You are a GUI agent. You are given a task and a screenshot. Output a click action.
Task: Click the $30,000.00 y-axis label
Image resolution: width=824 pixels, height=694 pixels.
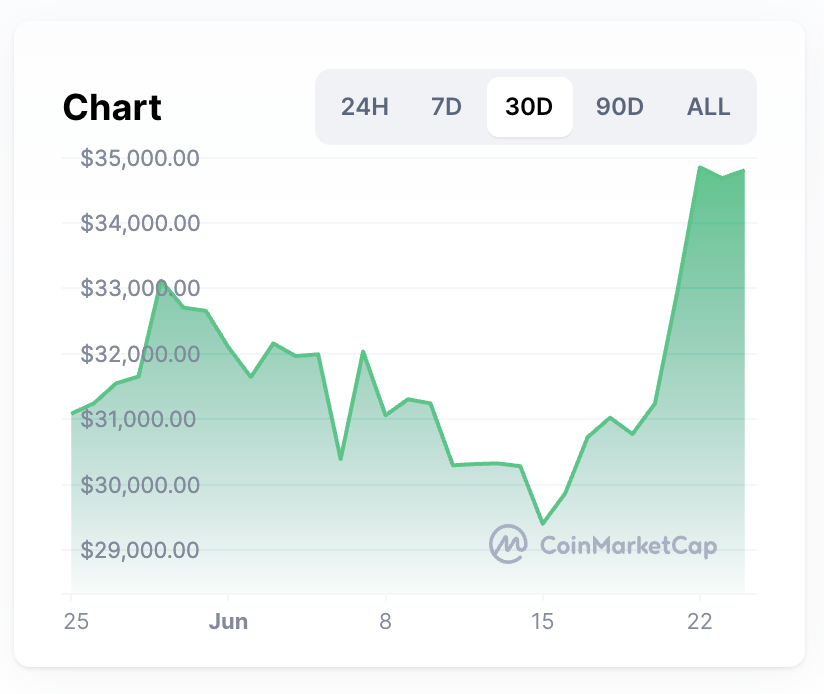140,485
